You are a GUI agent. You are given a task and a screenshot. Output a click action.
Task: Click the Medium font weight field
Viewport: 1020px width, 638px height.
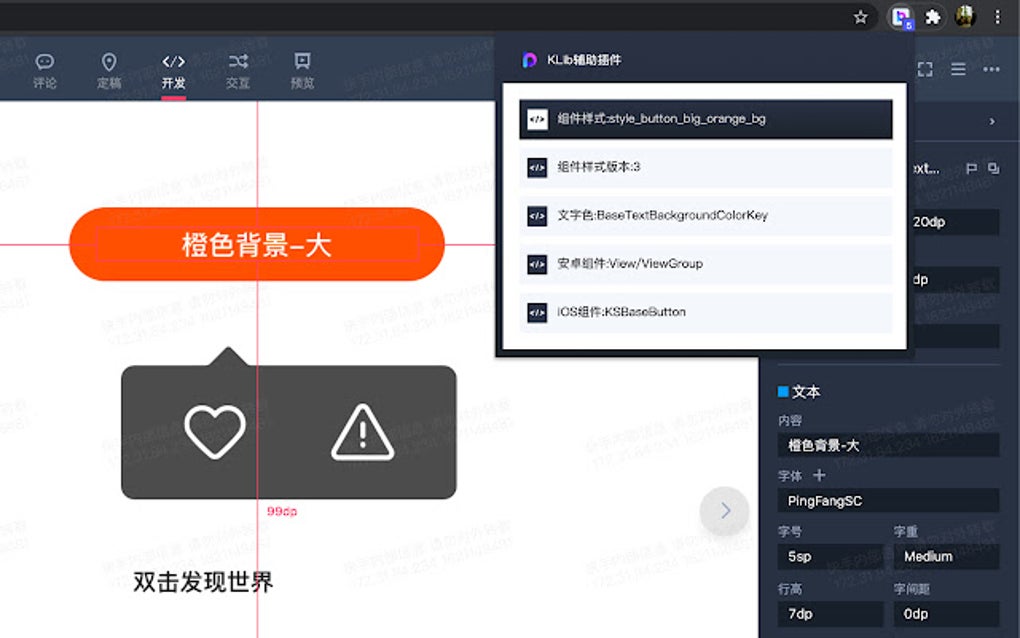click(946, 557)
